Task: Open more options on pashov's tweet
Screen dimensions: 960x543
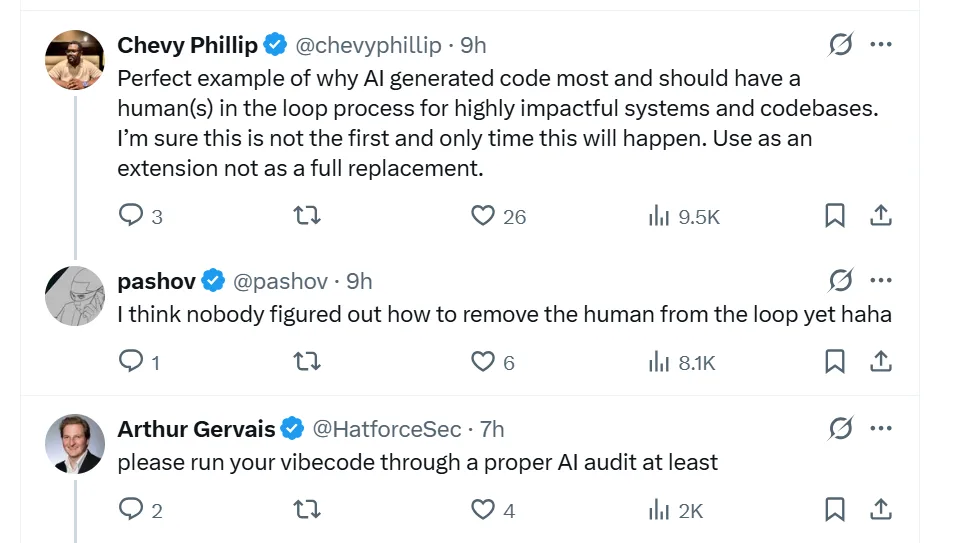Action: (x=880, y=281)
